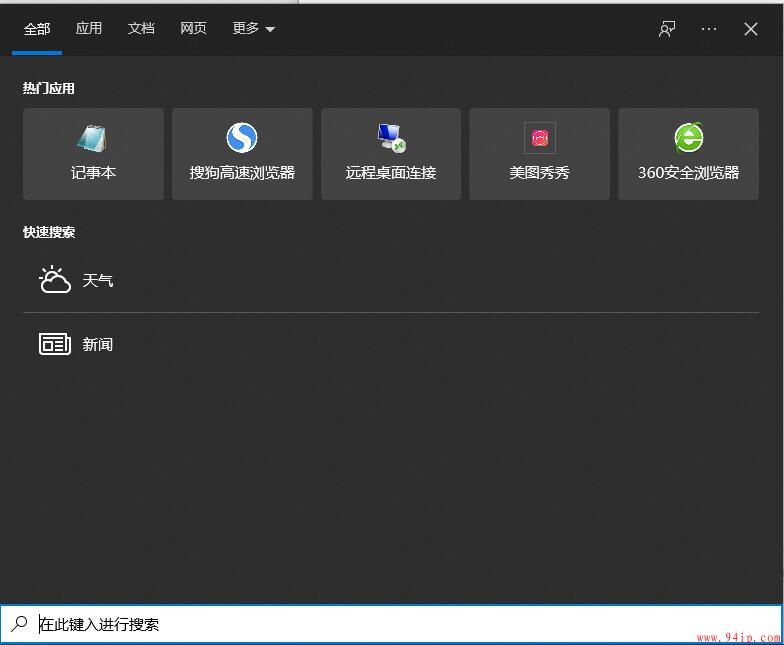Switch to the 文档 tab

141,28
